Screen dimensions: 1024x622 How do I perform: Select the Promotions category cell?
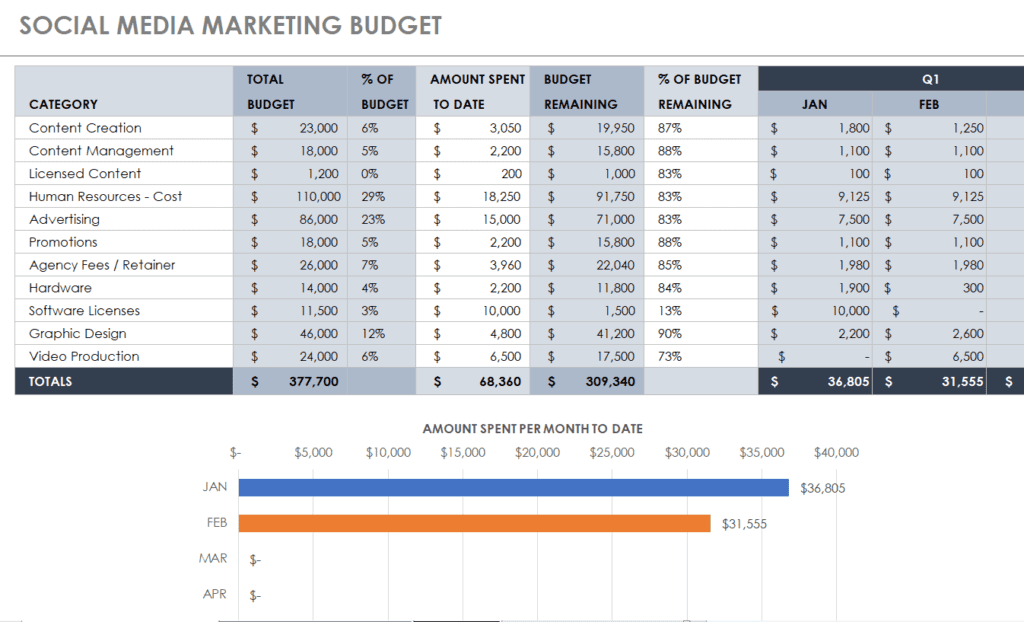(123, 242)
